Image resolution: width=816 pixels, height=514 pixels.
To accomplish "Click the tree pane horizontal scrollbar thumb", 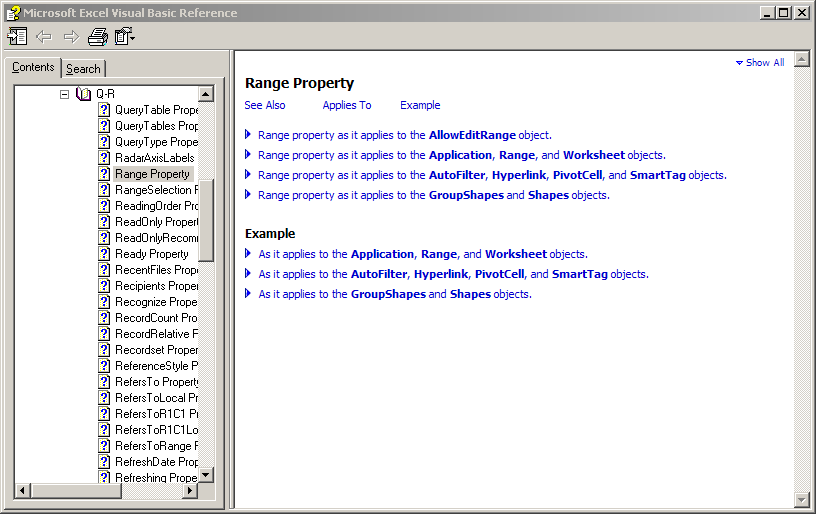I will click(76, 491).
